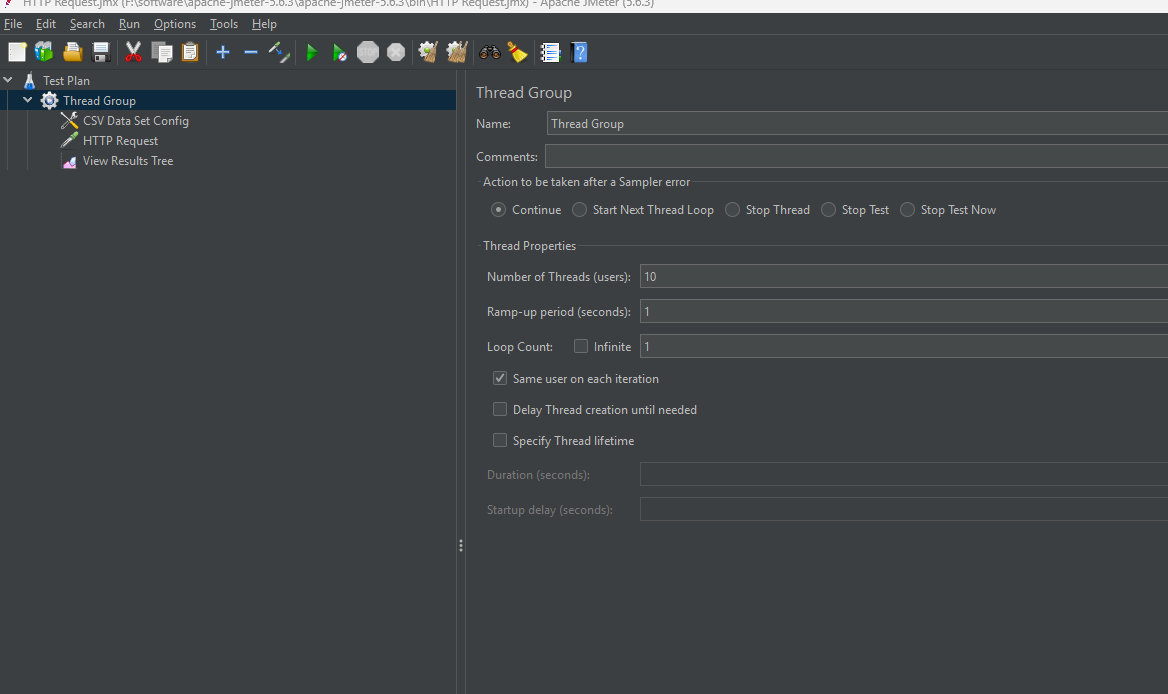Enable the Infinite loop checkbox
Screen dimensions: 1168x694
(581, 346)
